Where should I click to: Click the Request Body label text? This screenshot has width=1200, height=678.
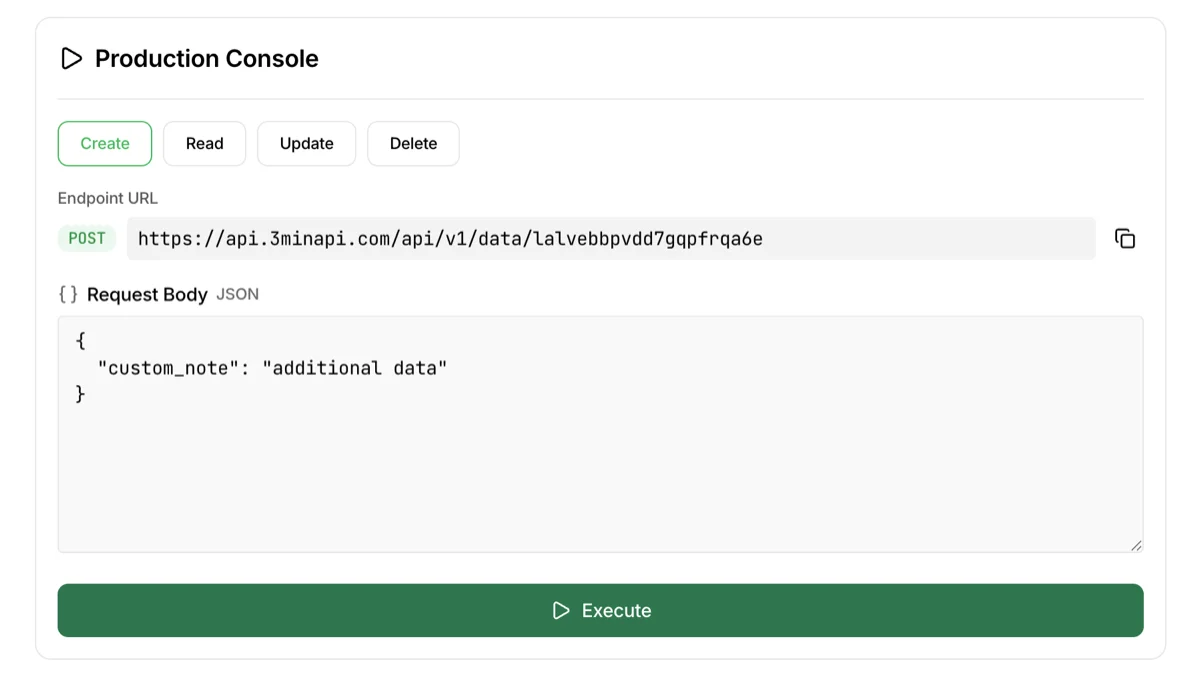147,294
